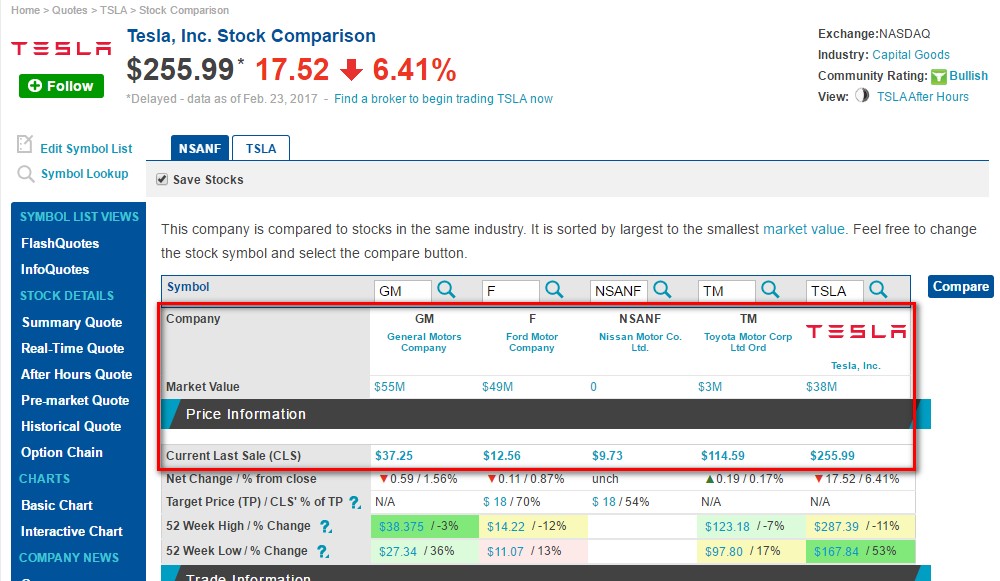This screenshot has height=581, width=1000.
Task: Open After Hours Quote in sidebar
Action: [77, 374]
